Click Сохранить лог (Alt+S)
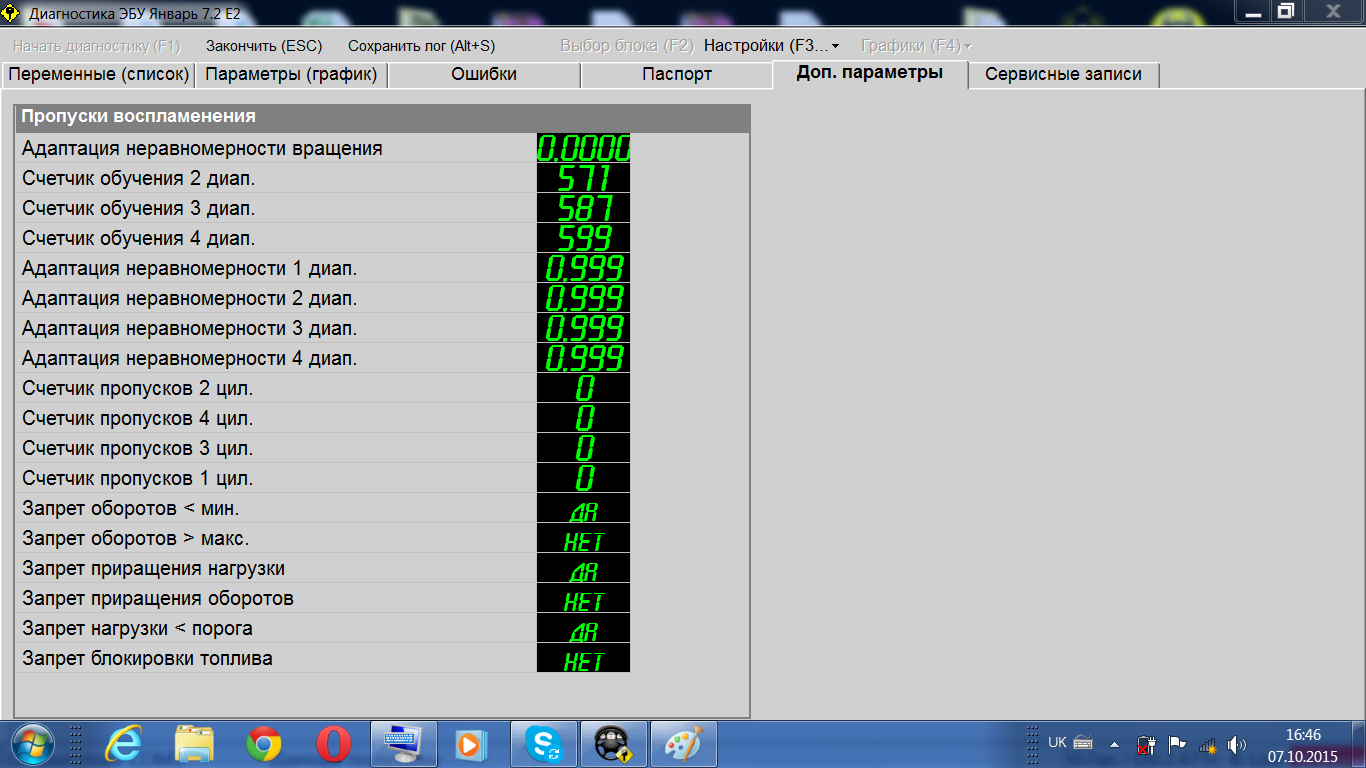 pyautogui.click(x=421, y=46)
